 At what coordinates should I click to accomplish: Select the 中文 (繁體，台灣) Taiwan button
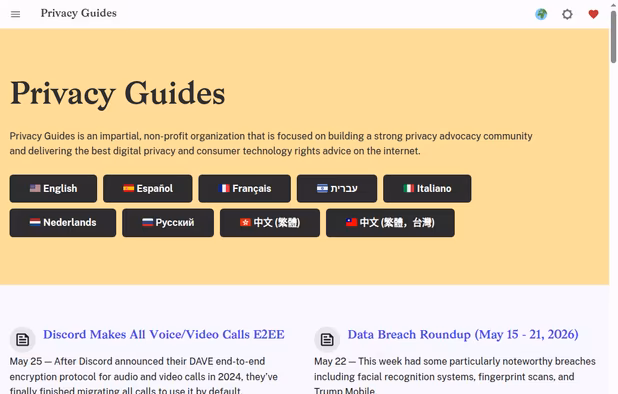(390, 223)
